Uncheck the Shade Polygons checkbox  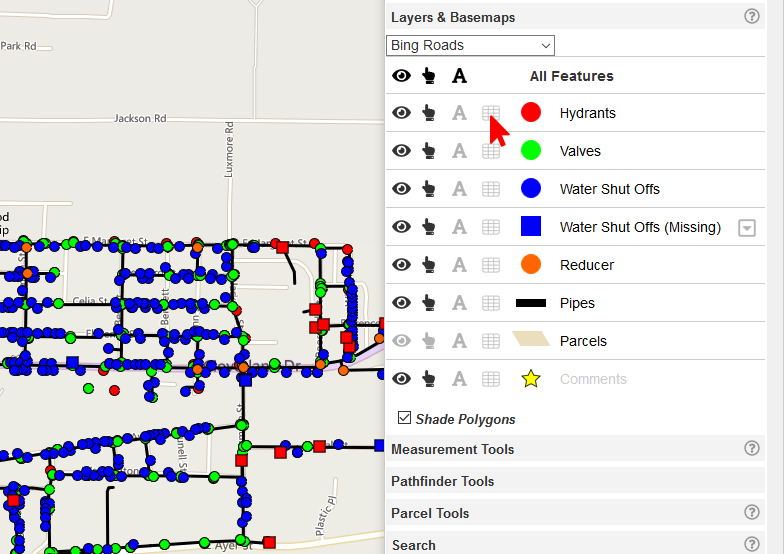tap(404, 418)
